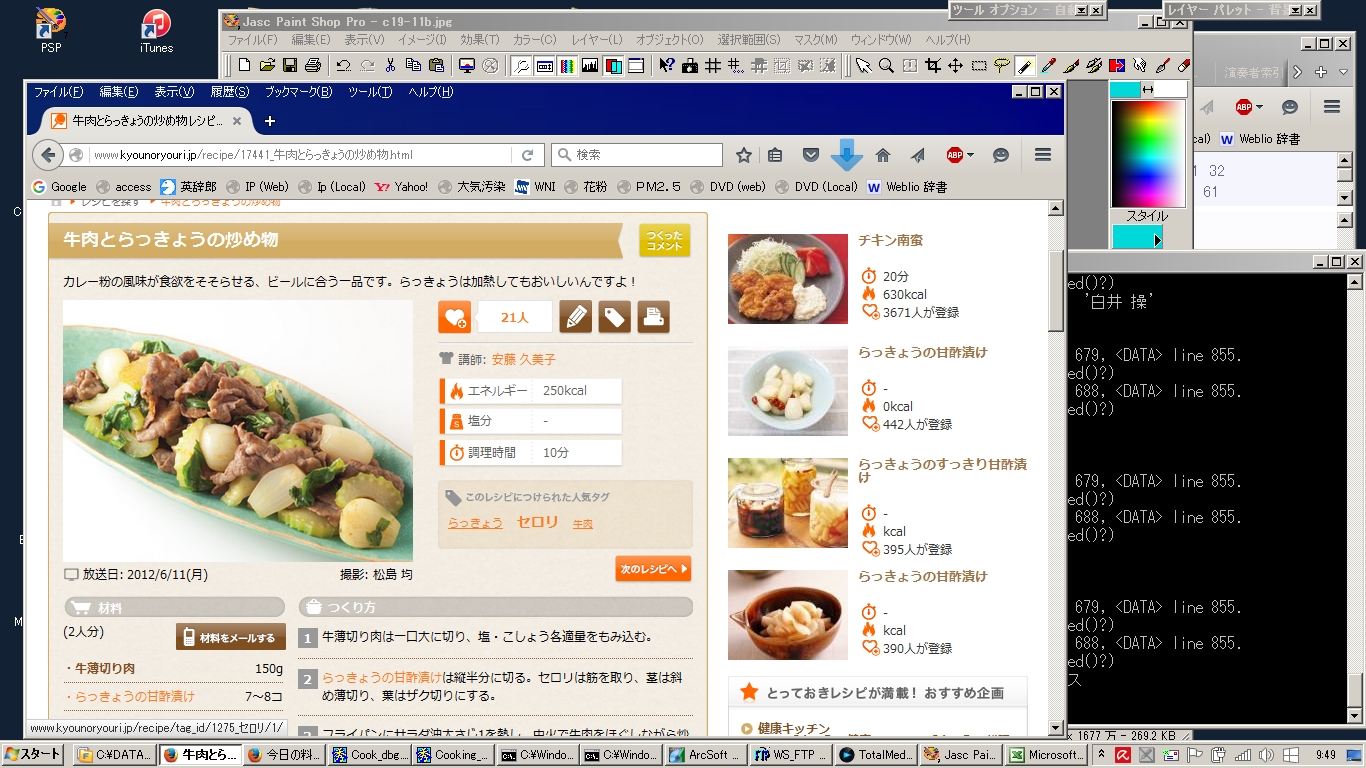Screen dimensions: 1366x768
Task: Click らっきょうの甘酢漬け ingredient link
Action: tap(135, 696)
